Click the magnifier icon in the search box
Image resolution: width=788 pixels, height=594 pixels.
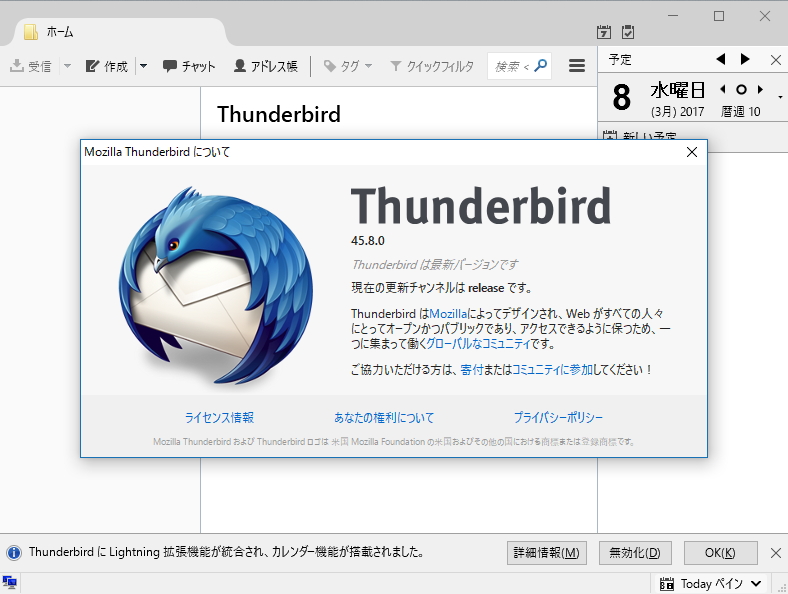(541, 65)
